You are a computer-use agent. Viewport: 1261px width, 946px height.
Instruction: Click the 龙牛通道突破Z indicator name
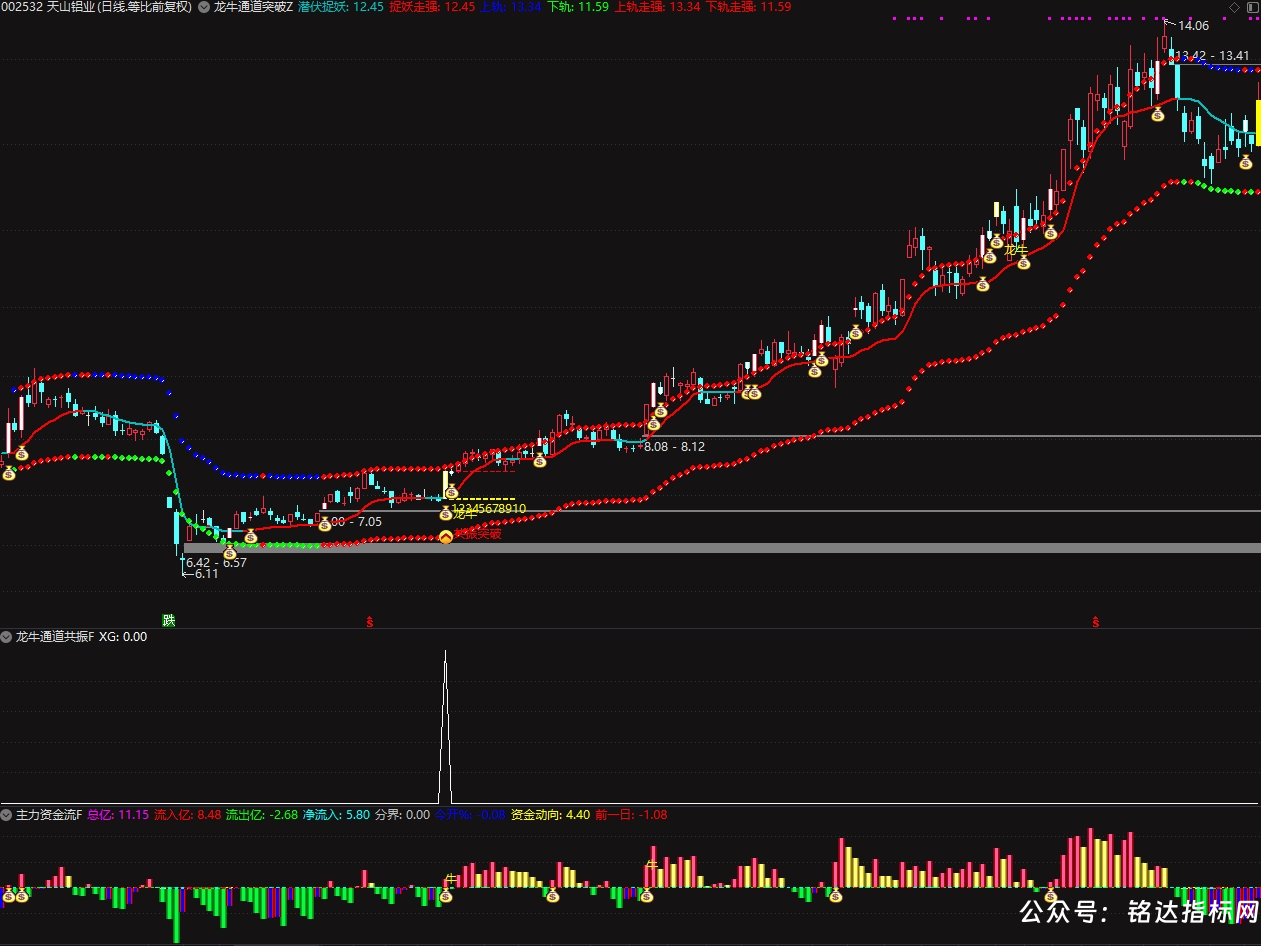(254, 7)
